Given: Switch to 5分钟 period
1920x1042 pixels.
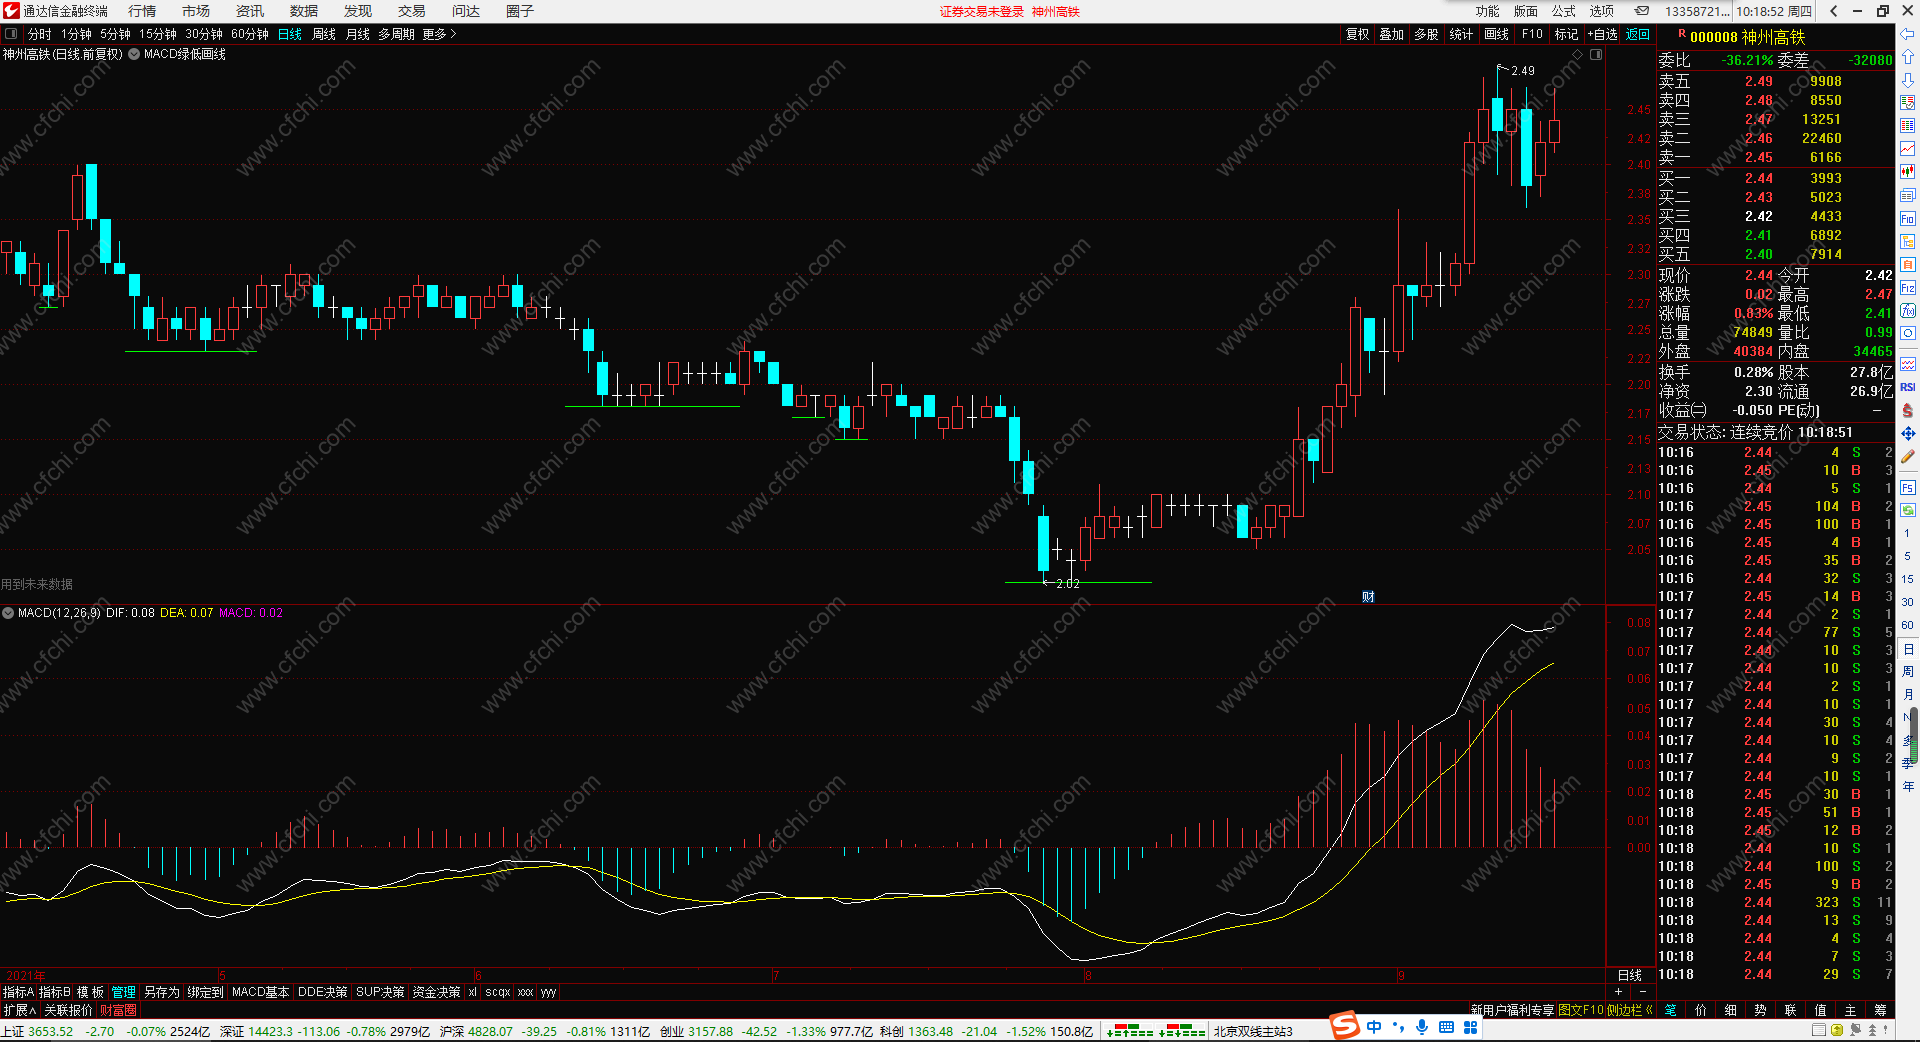Looking at the screenshot, I should click(115, 34).
